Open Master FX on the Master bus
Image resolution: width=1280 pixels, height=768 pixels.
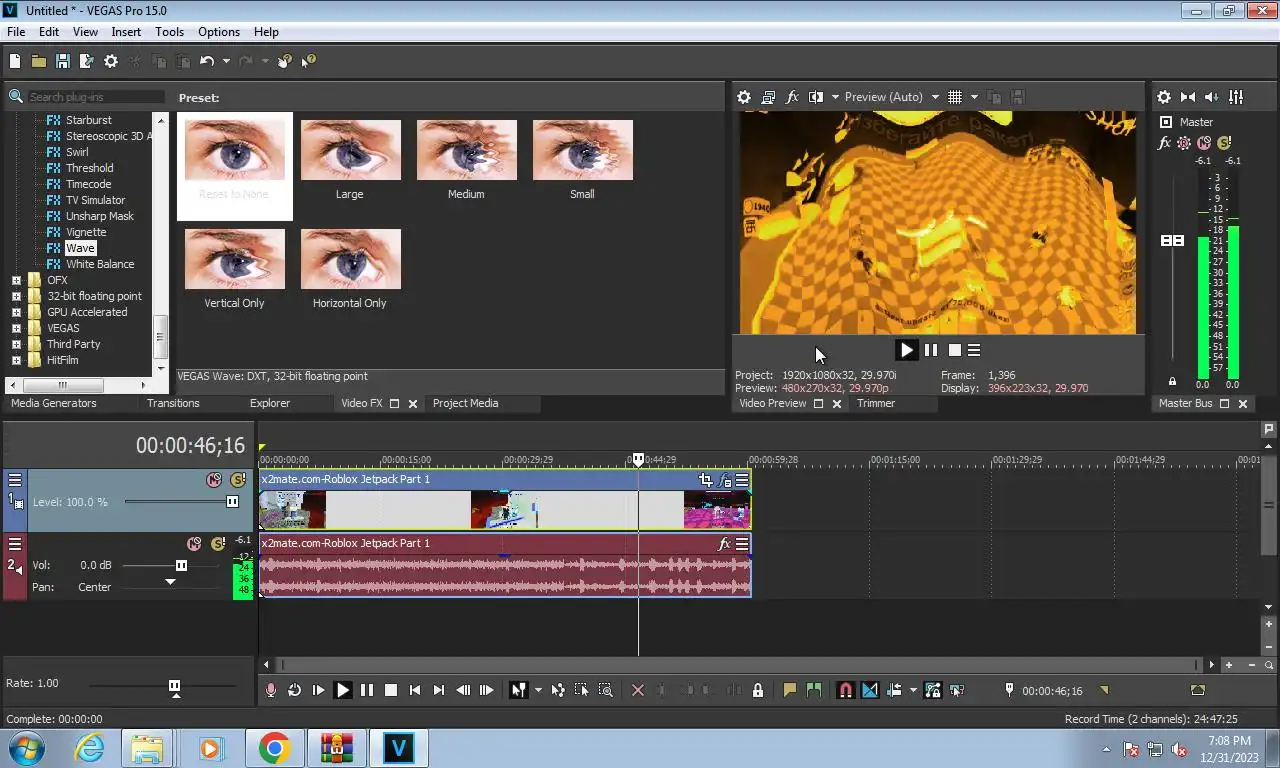[x=1164, y=143]
